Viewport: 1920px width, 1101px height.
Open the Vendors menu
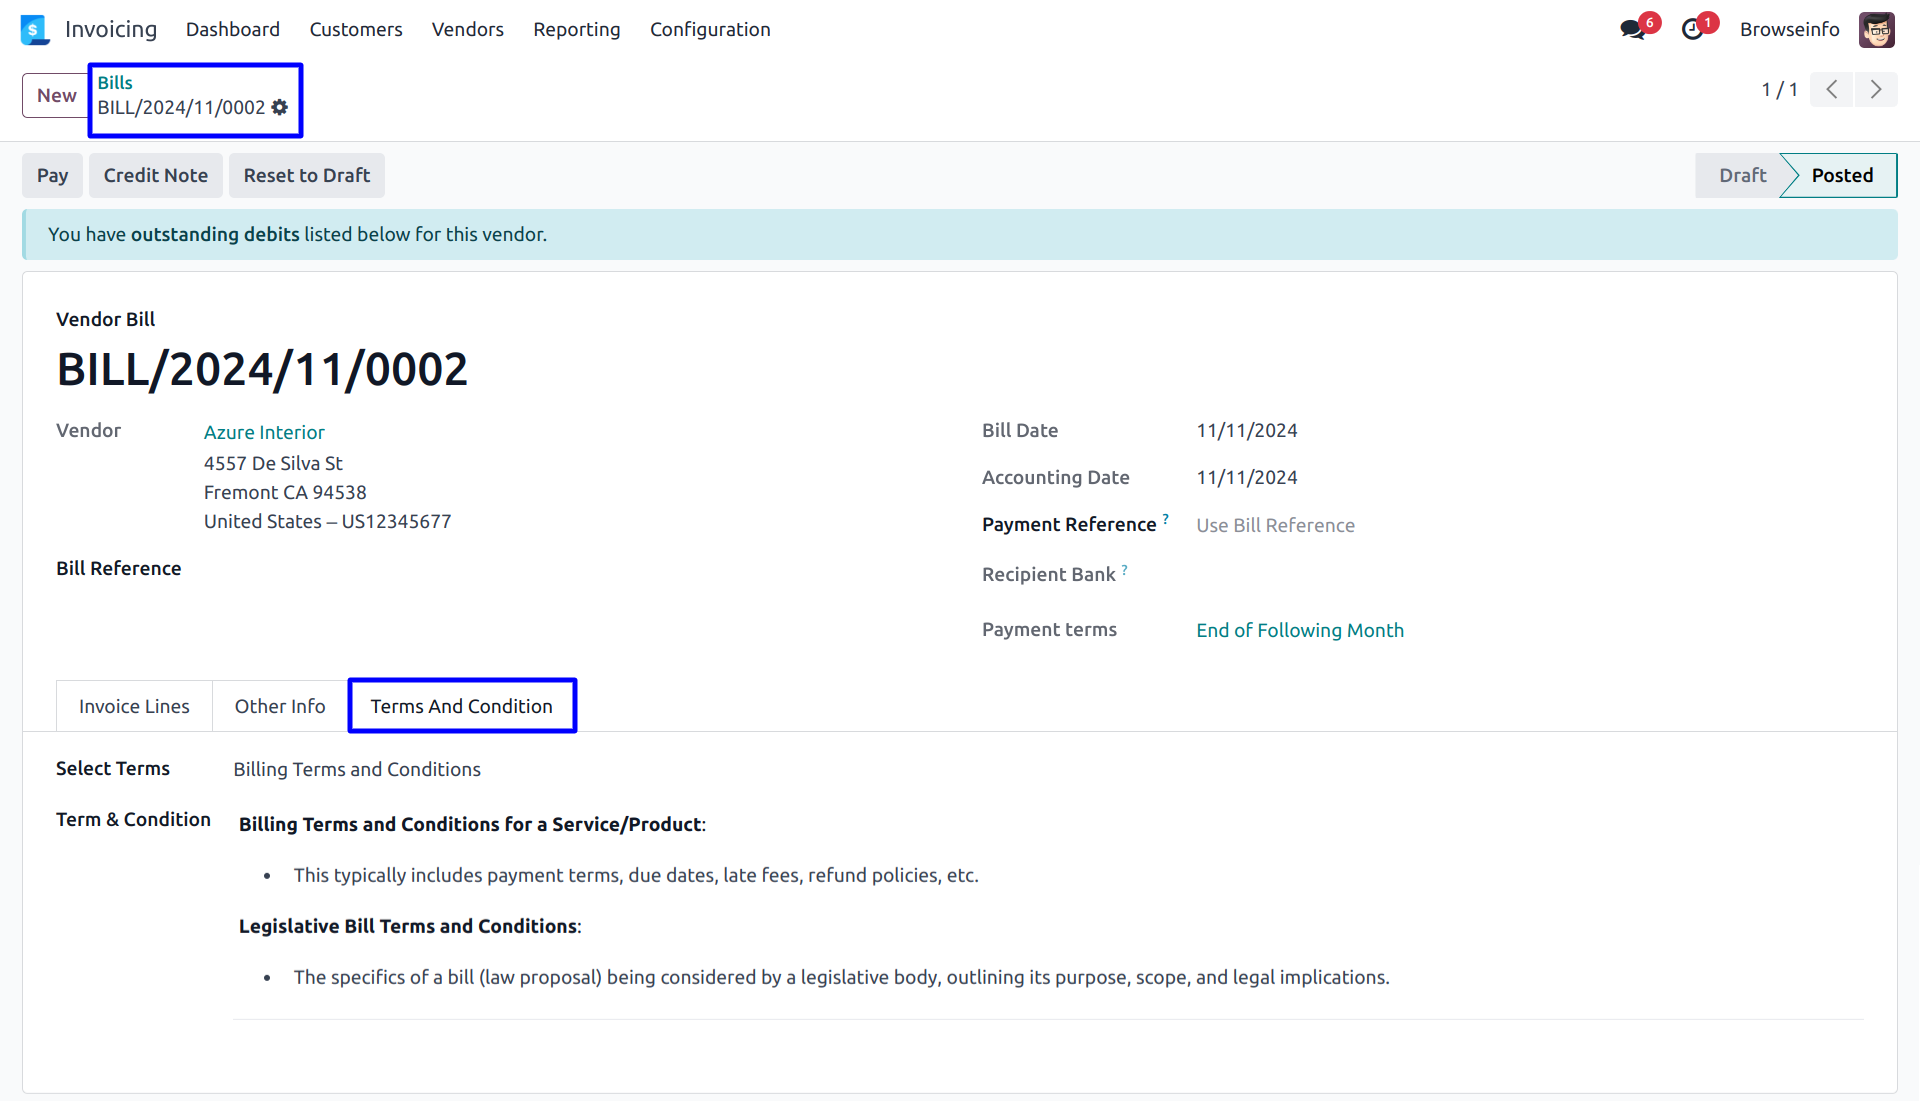467,30
